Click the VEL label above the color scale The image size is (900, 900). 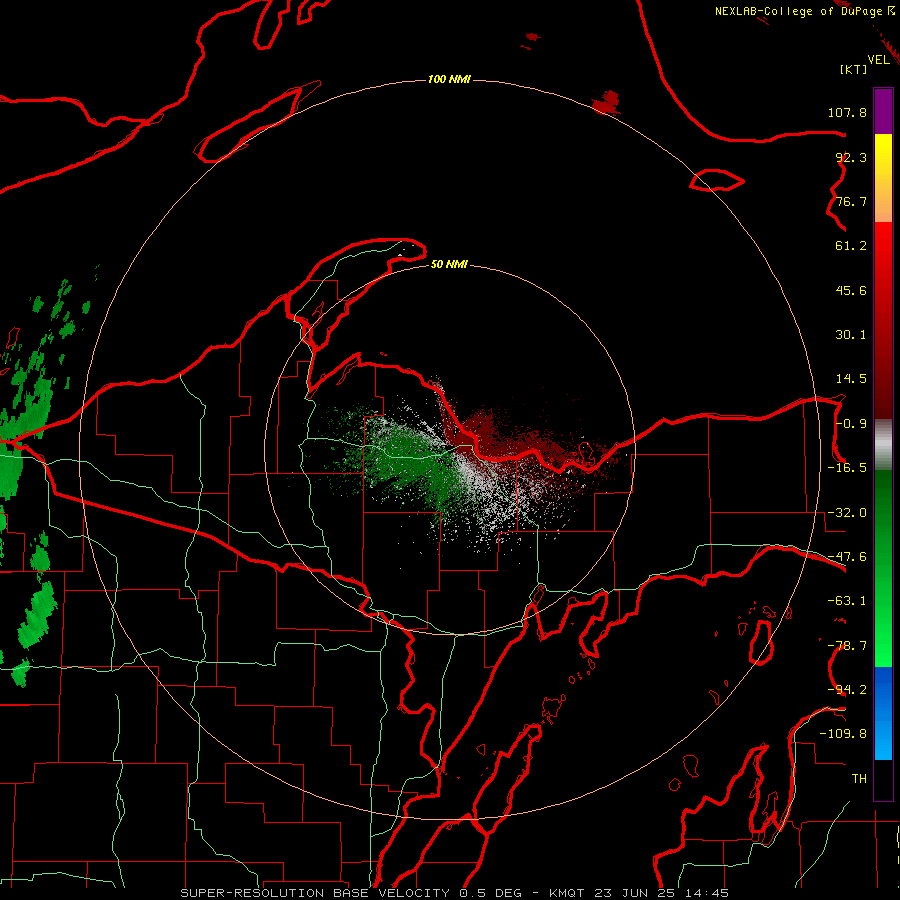pos(878,59)
